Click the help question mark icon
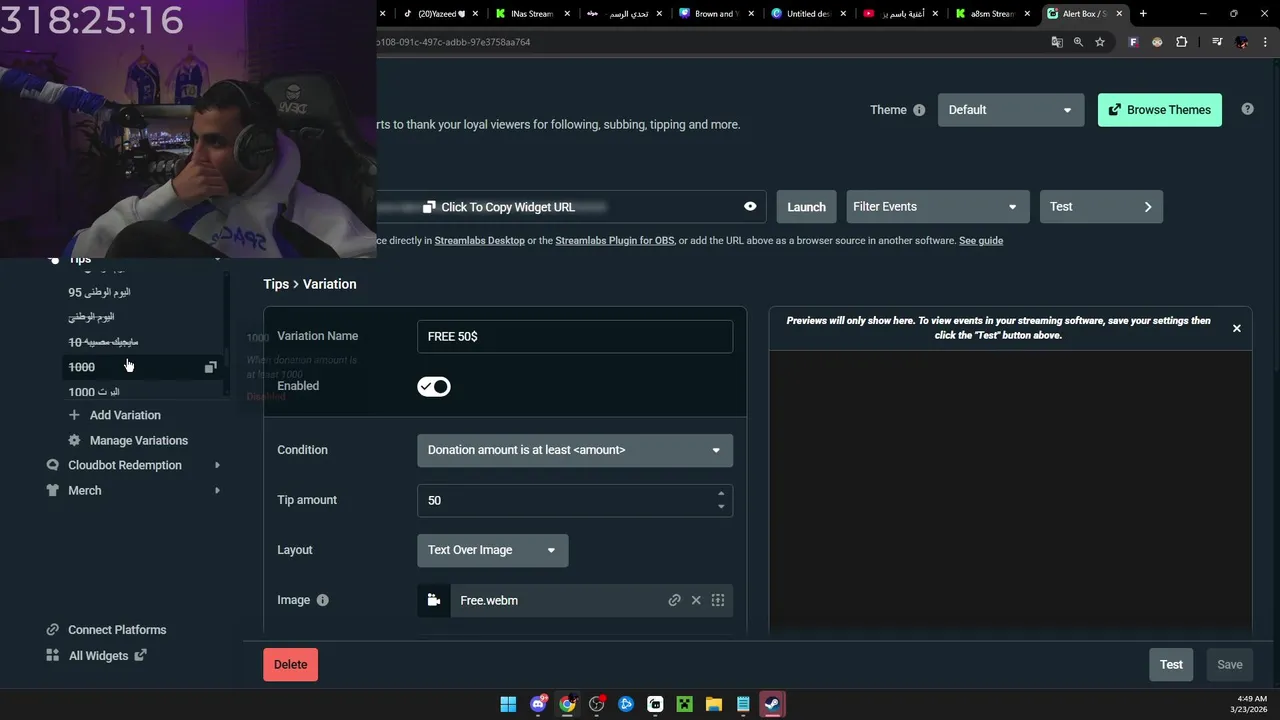Viewport: 1280px width, 720px height. pos(1247,109)
